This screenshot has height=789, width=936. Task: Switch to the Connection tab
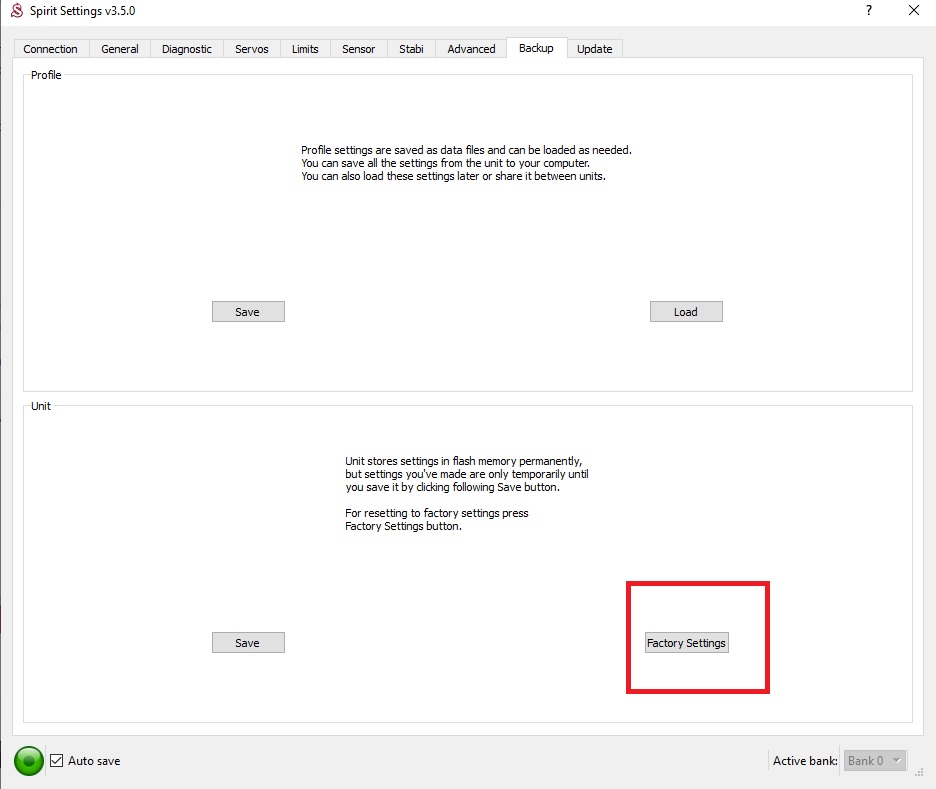point(51,49)
